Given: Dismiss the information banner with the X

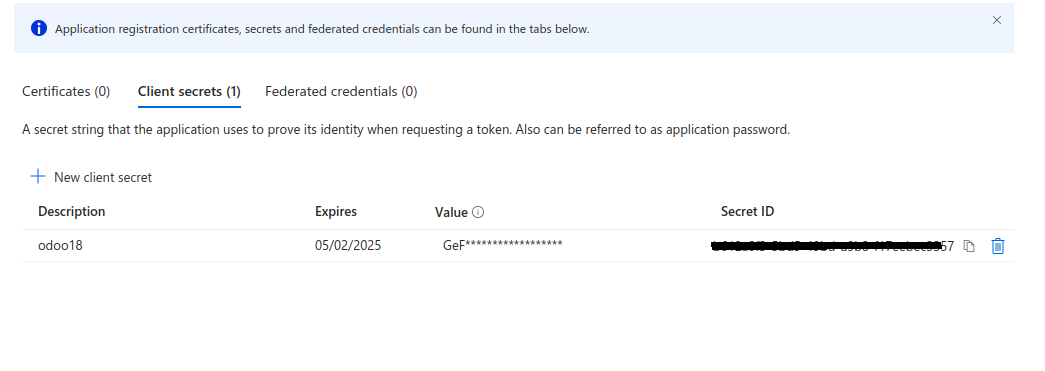Looking at the screenshot, I should (997, 20).
